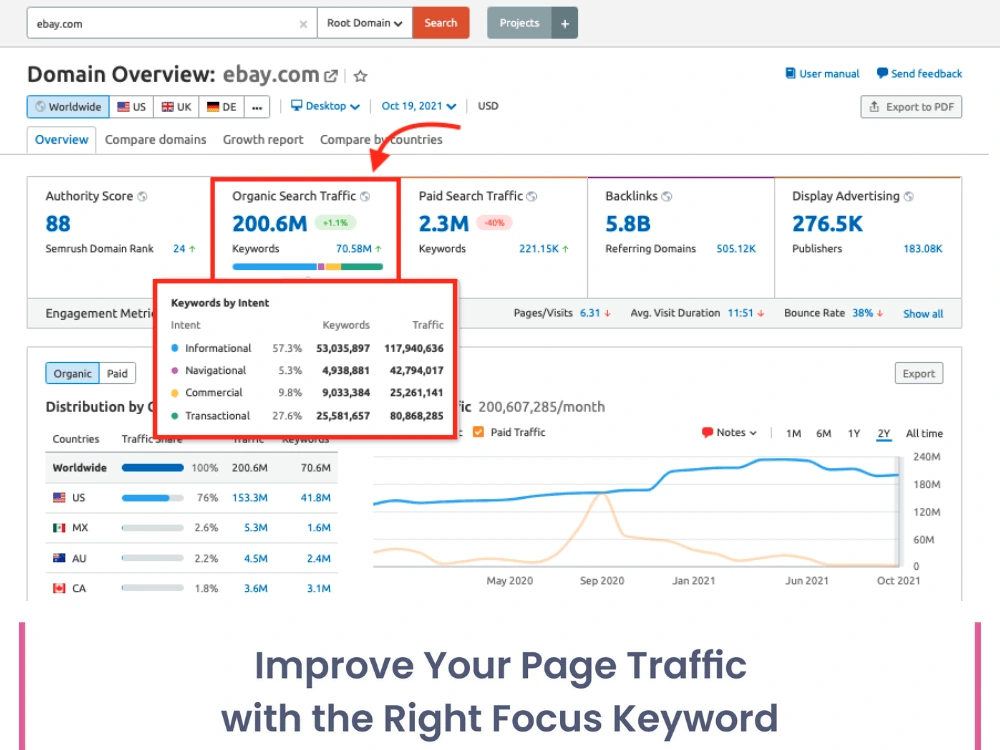1000x750 pixels.
Task: Click the US traffic share bar
Action: click(152, 497)
